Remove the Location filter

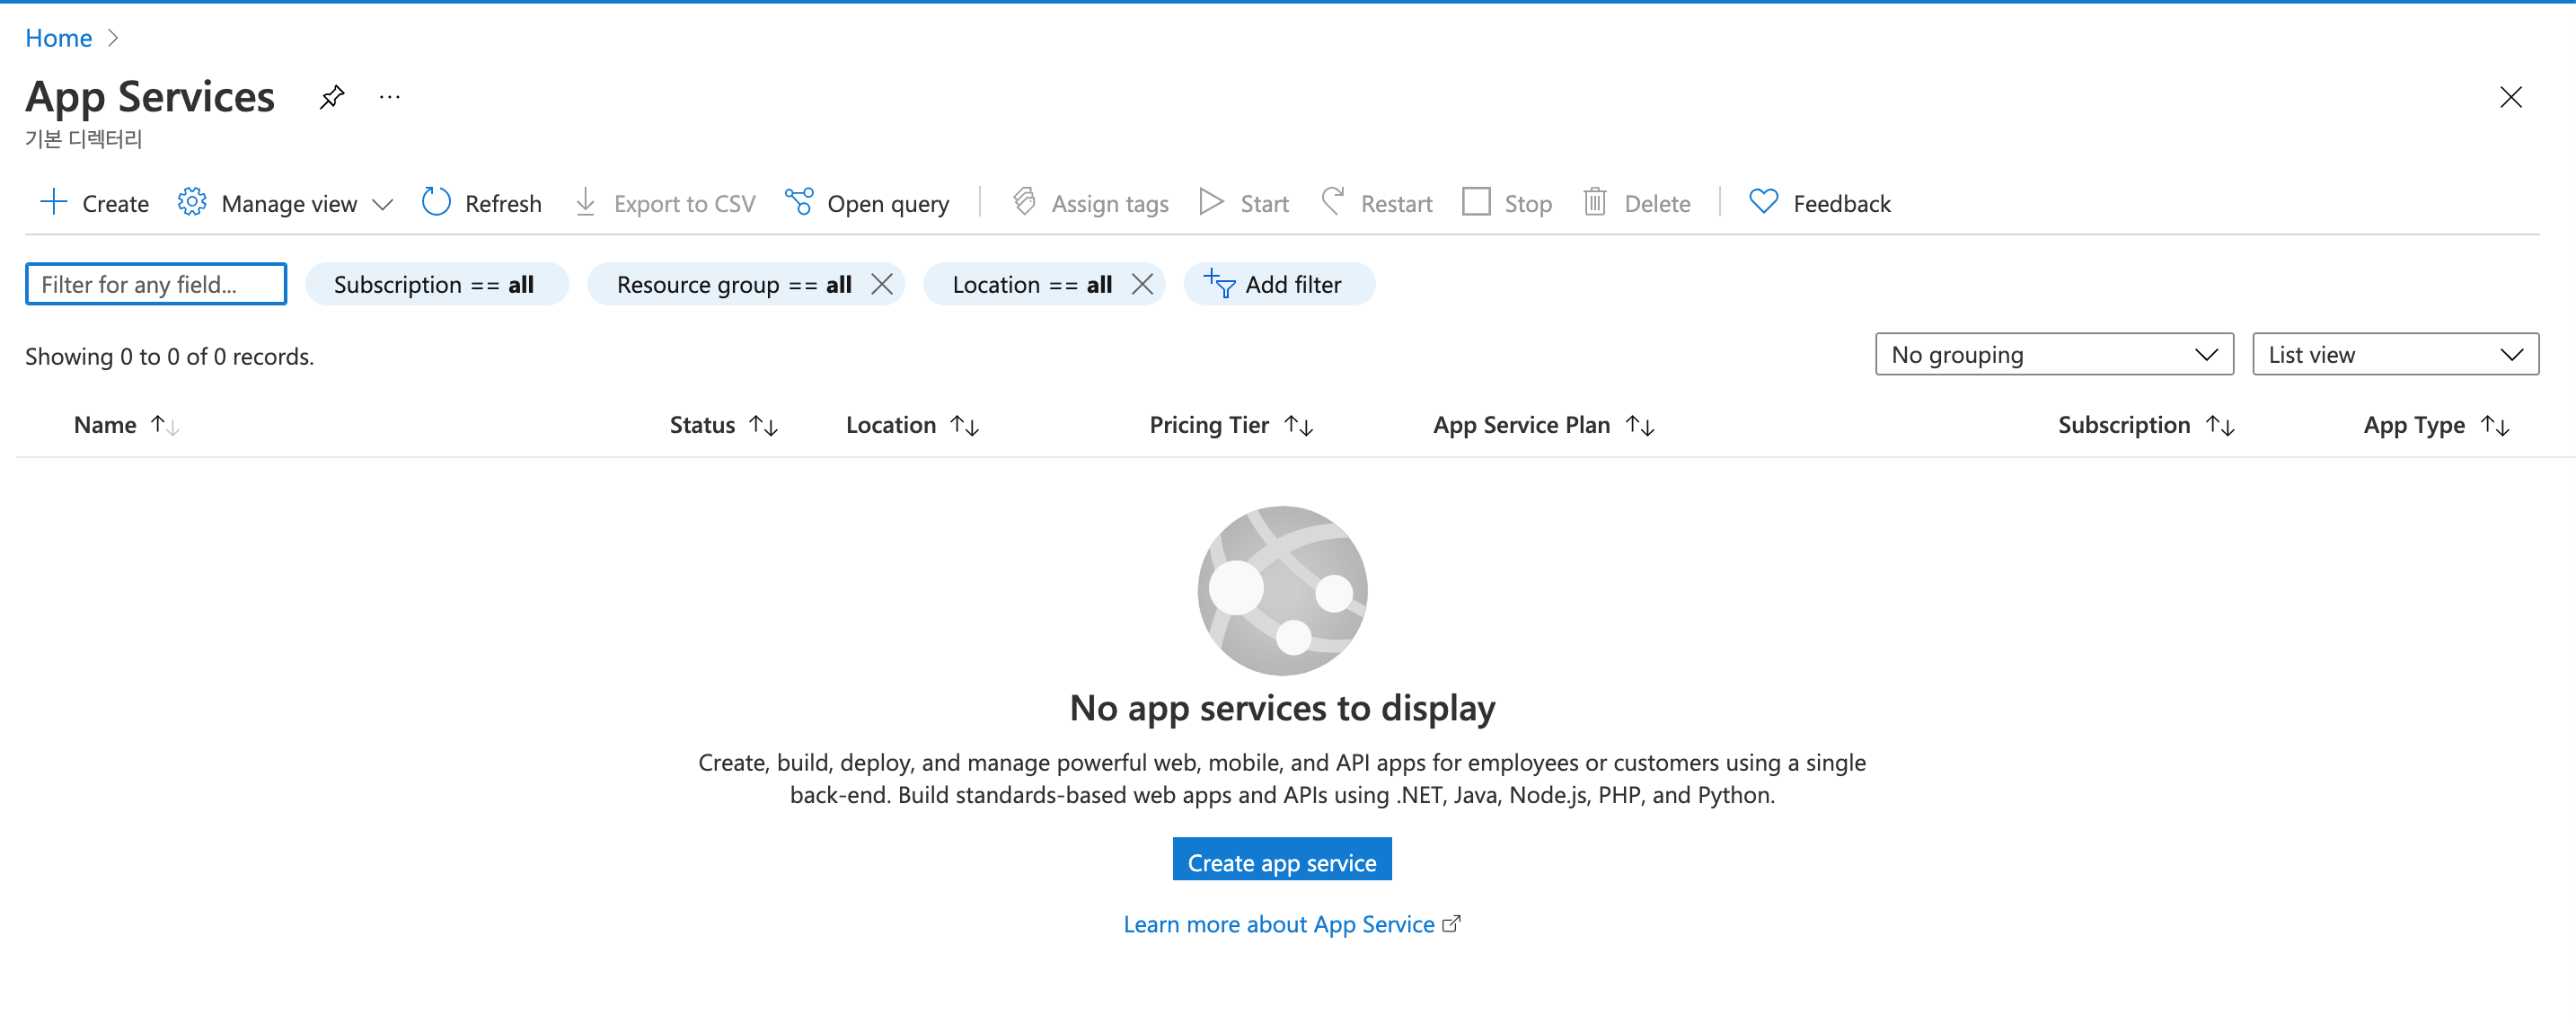[1142, 284]
